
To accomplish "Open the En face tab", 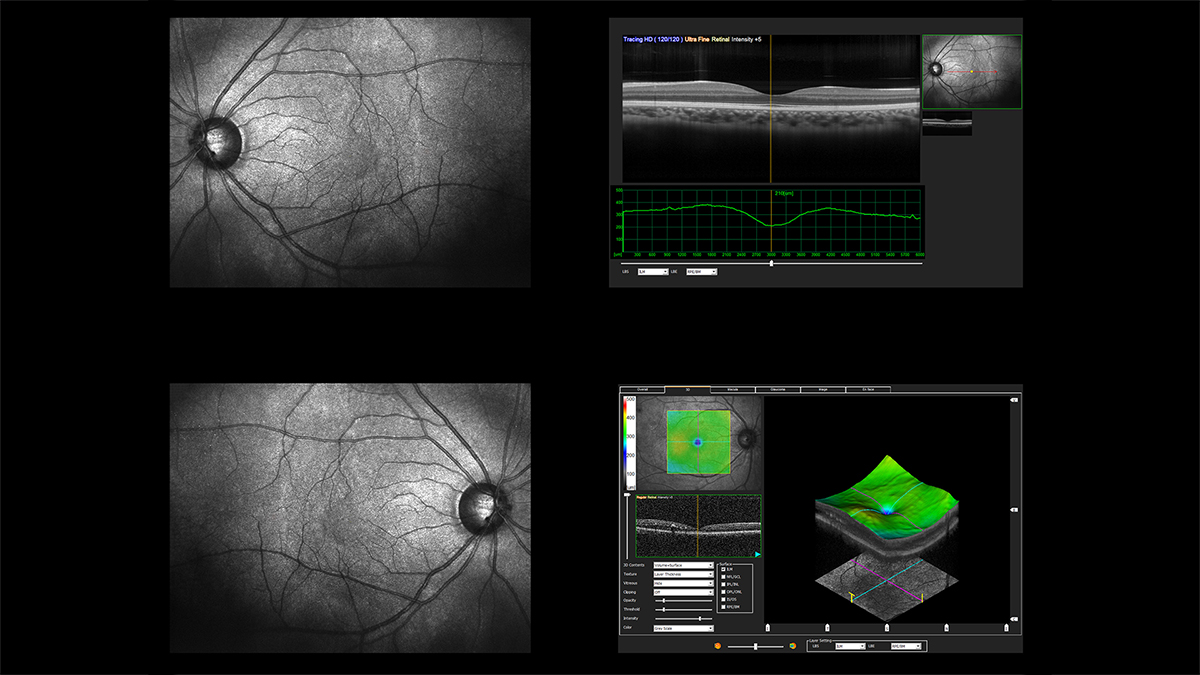I will pos(867,389).
